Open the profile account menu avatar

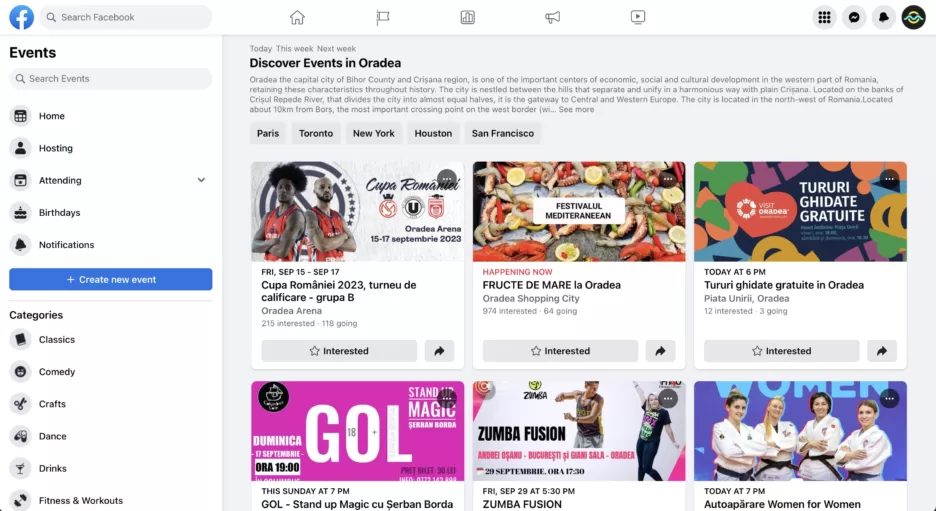913,17
